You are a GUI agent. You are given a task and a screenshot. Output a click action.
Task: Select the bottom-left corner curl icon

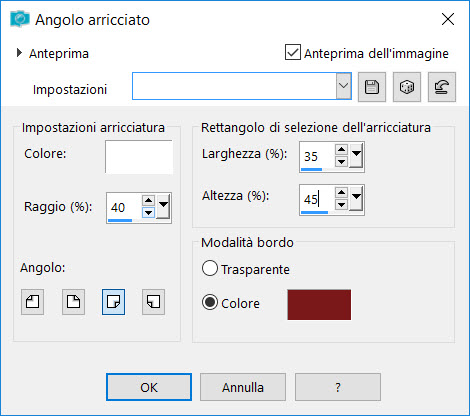point(153,302)
